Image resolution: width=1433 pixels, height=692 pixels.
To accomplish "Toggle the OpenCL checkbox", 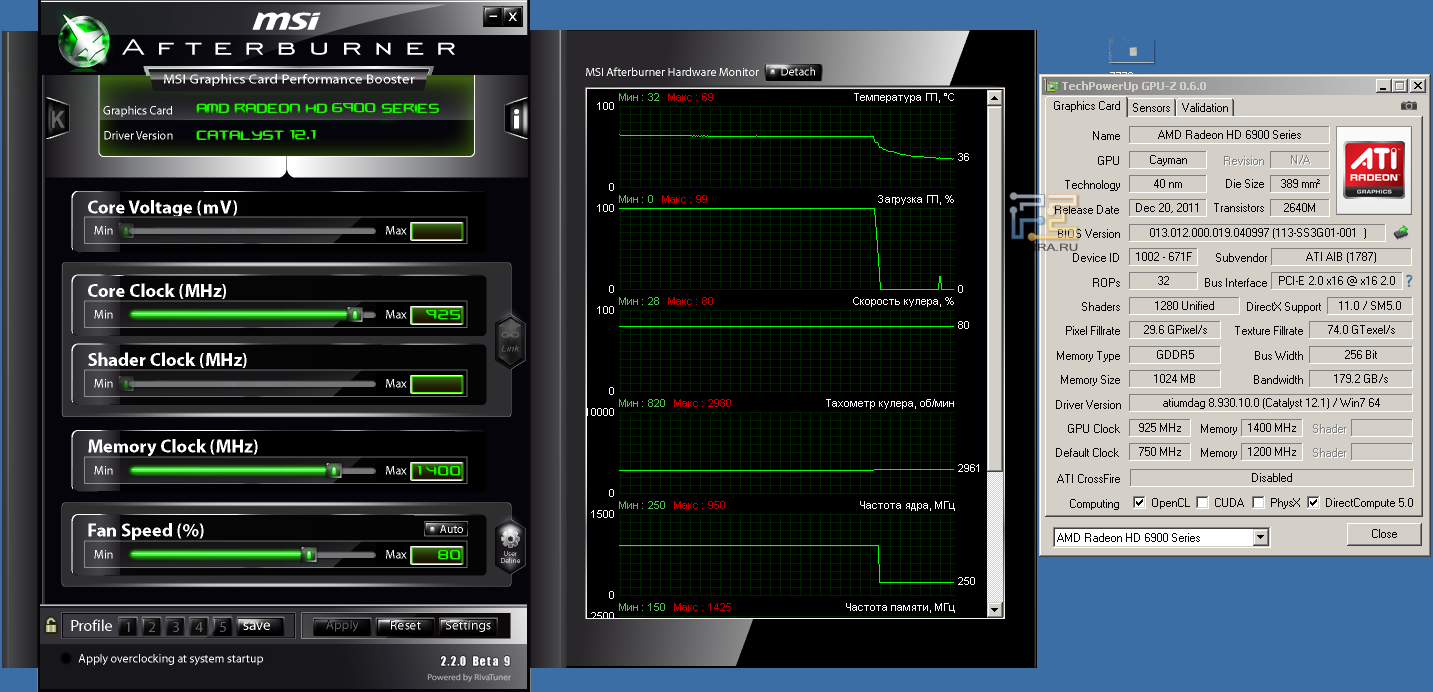I will 1139,503.
